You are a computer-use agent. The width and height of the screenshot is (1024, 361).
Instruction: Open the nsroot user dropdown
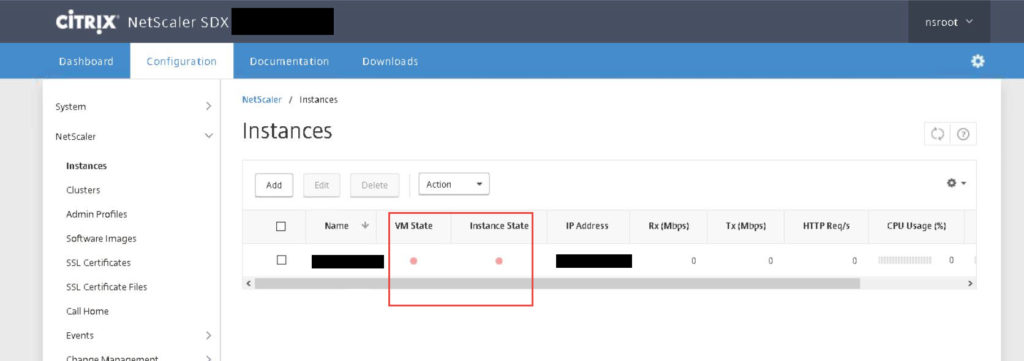tap(949, 22)
